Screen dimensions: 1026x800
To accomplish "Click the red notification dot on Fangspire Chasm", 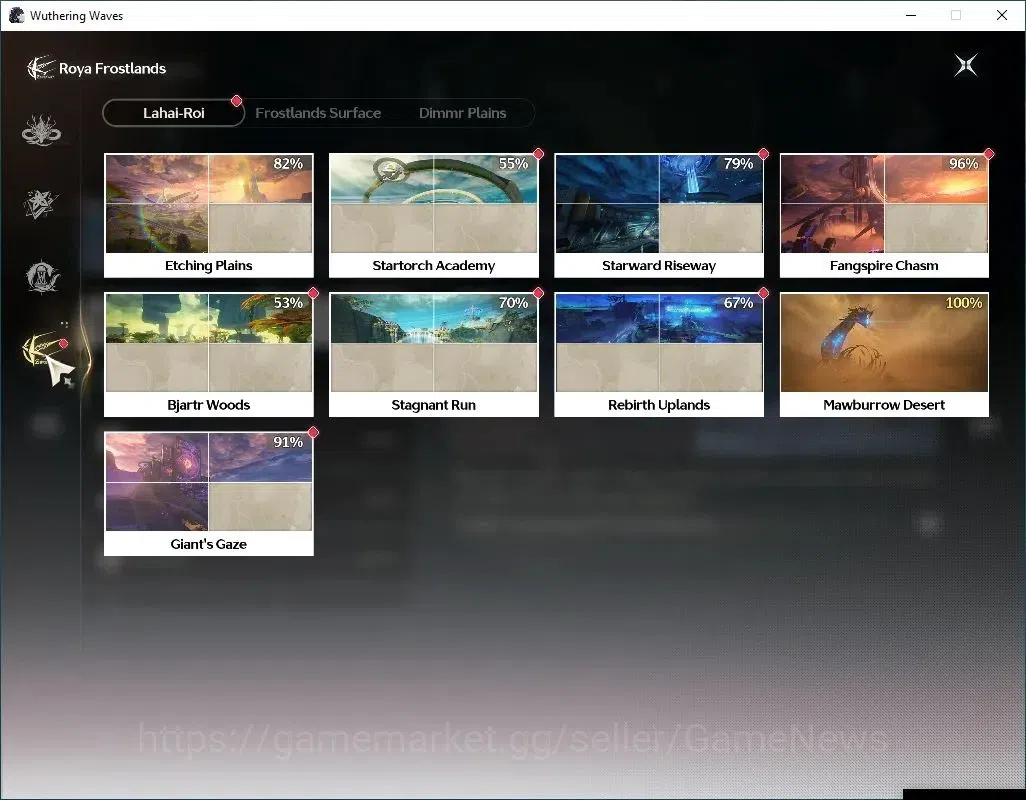I will [x=989, y=154].
